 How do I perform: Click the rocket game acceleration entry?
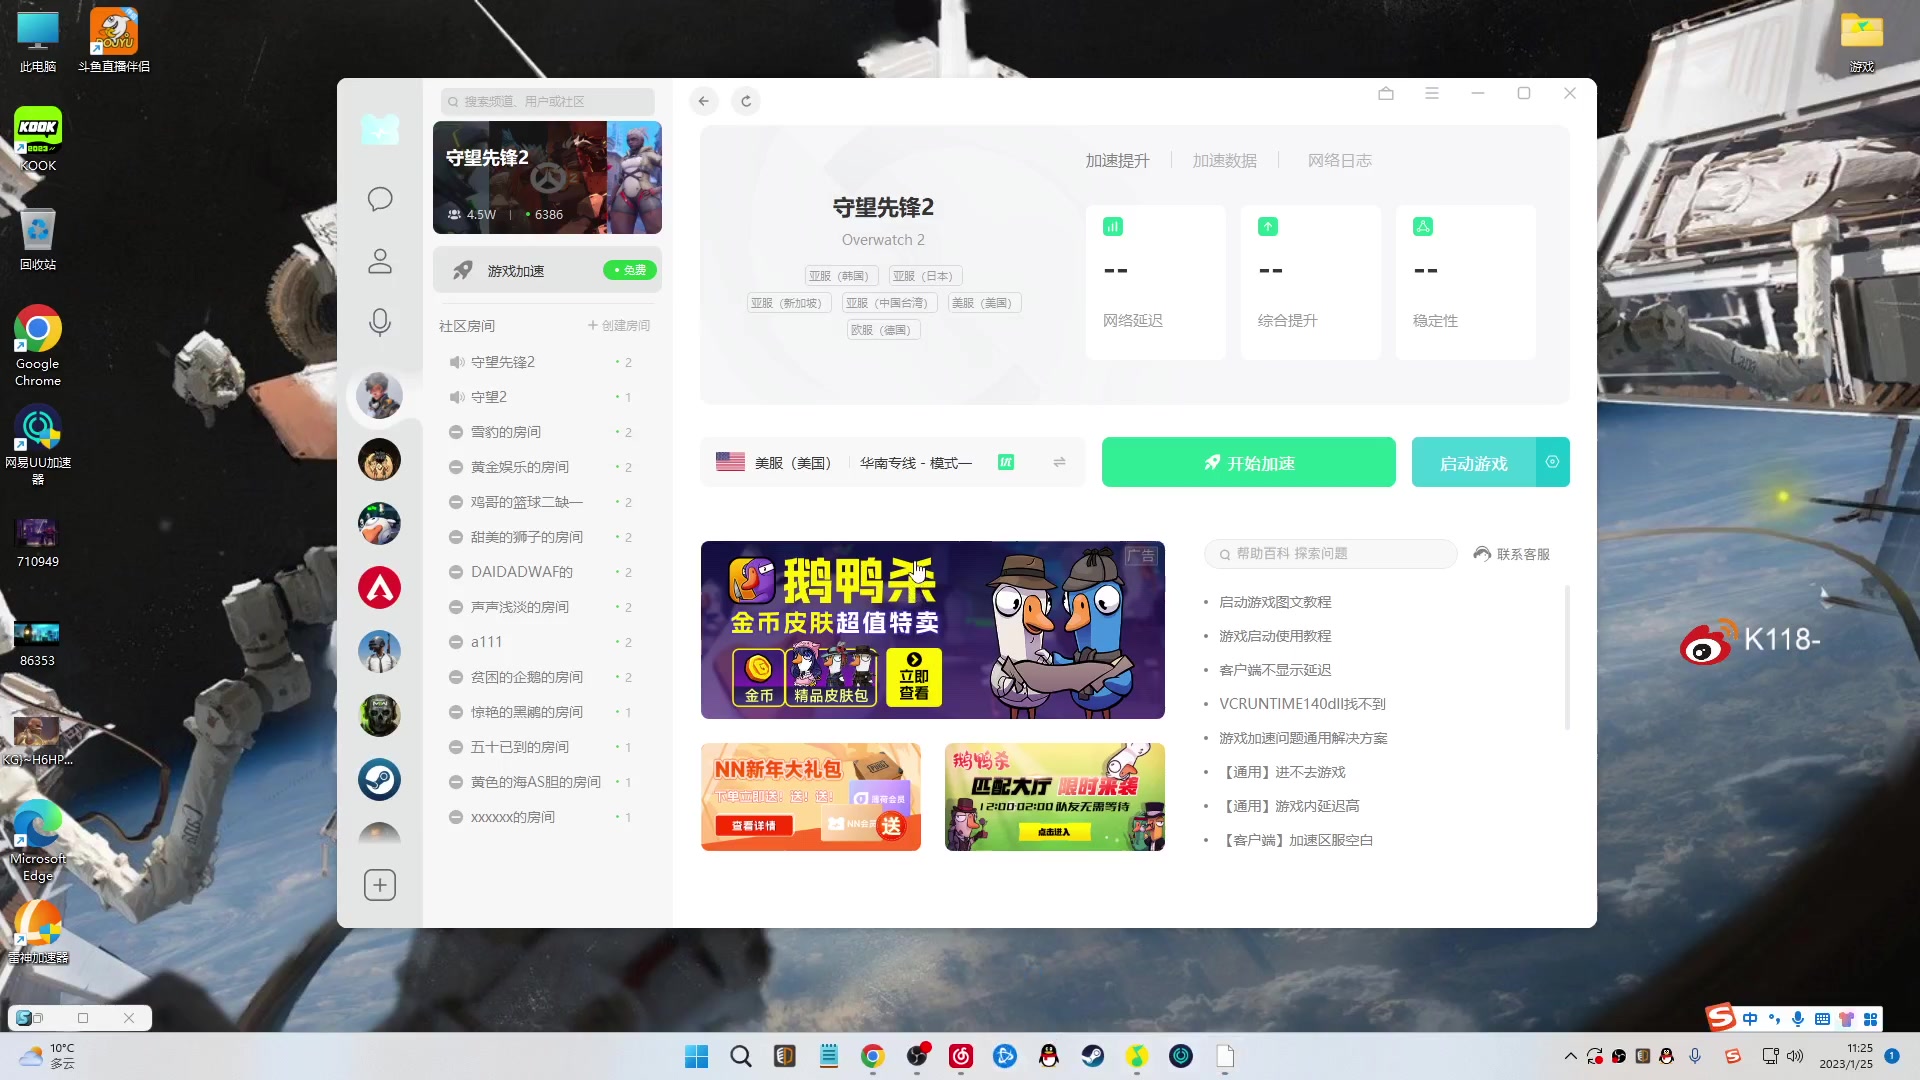547,271
